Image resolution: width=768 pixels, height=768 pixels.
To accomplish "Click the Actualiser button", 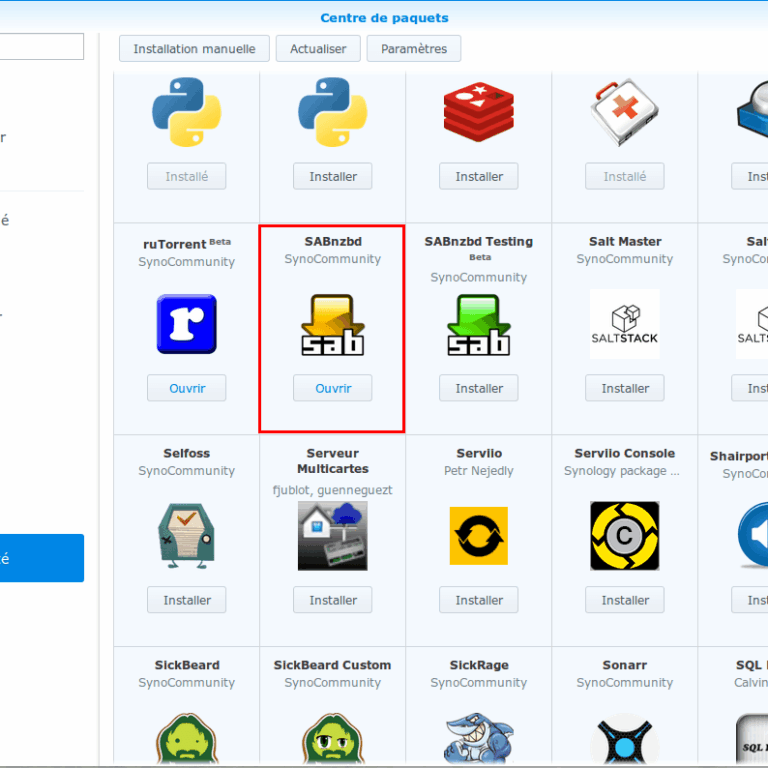I will [x=318, y=48].
